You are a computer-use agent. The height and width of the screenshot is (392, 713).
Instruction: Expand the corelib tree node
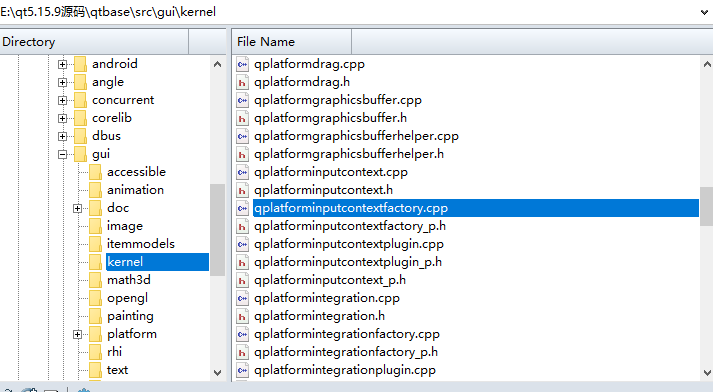[62, 119]
